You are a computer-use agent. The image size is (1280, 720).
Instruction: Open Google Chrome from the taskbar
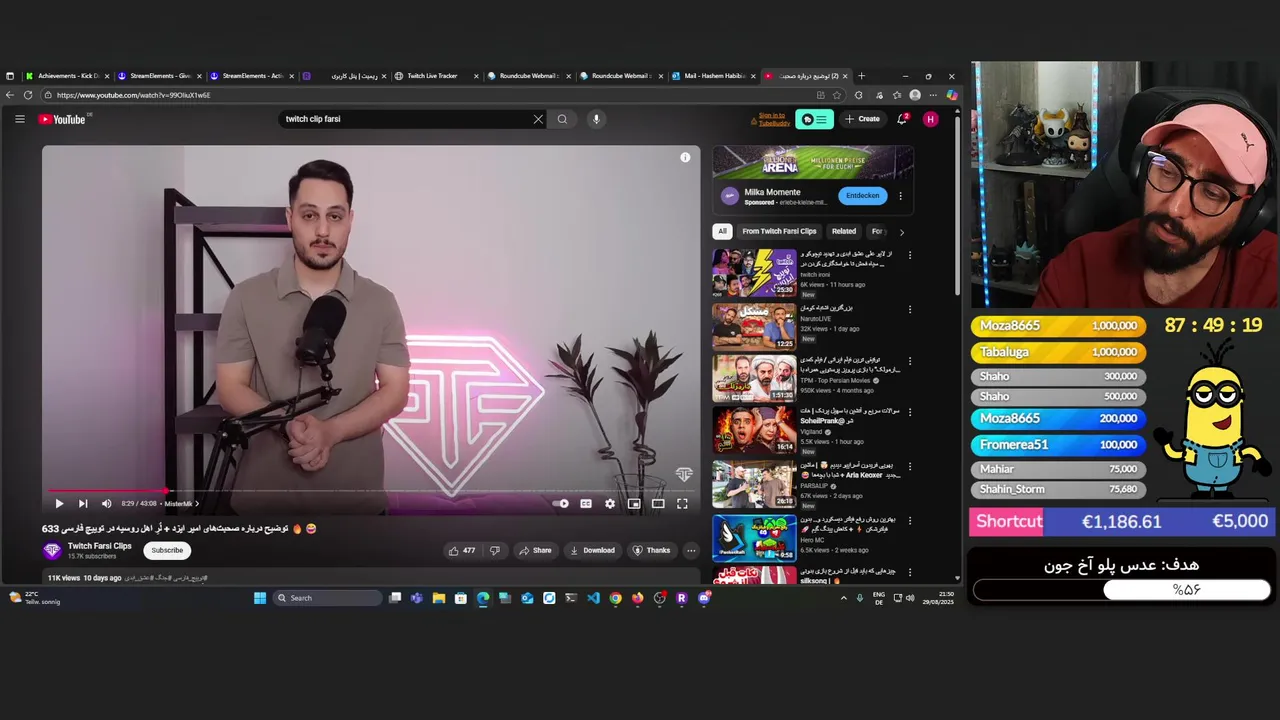pyautogui.click(x=615, y=598)
